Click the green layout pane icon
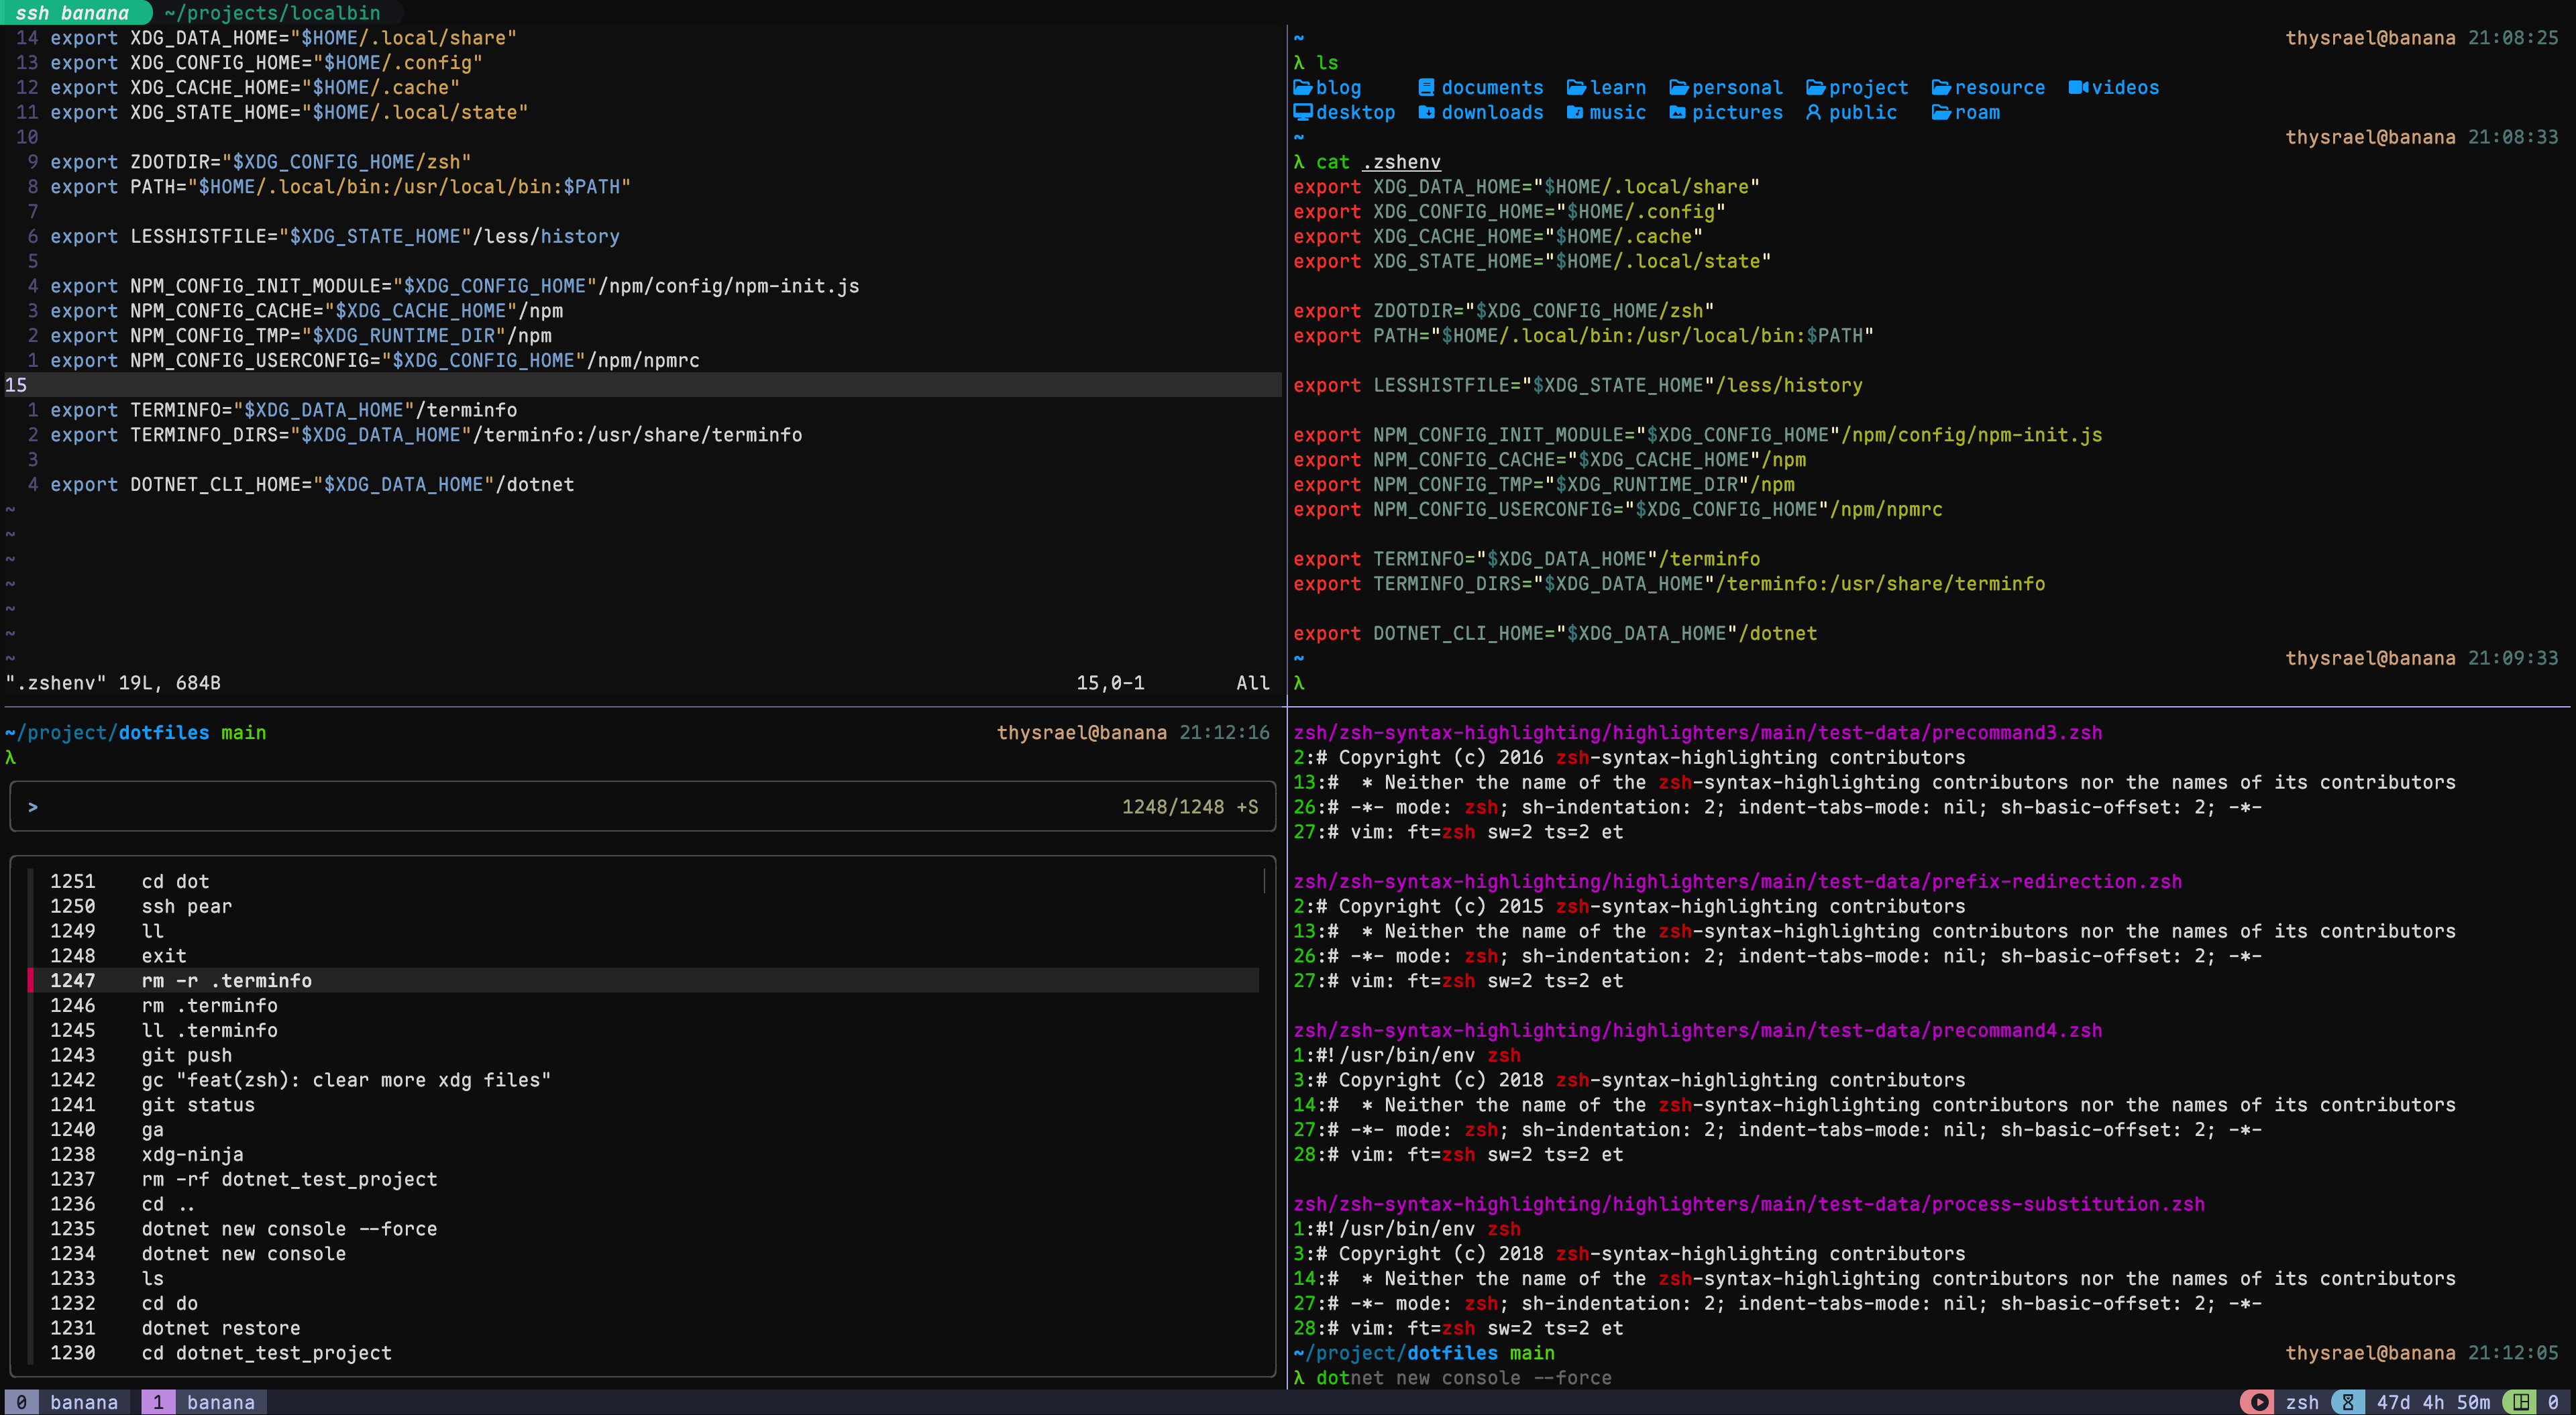Image resolution: width=2576 pixels, height=1415 pixels. click(x=2521, y=1402)
